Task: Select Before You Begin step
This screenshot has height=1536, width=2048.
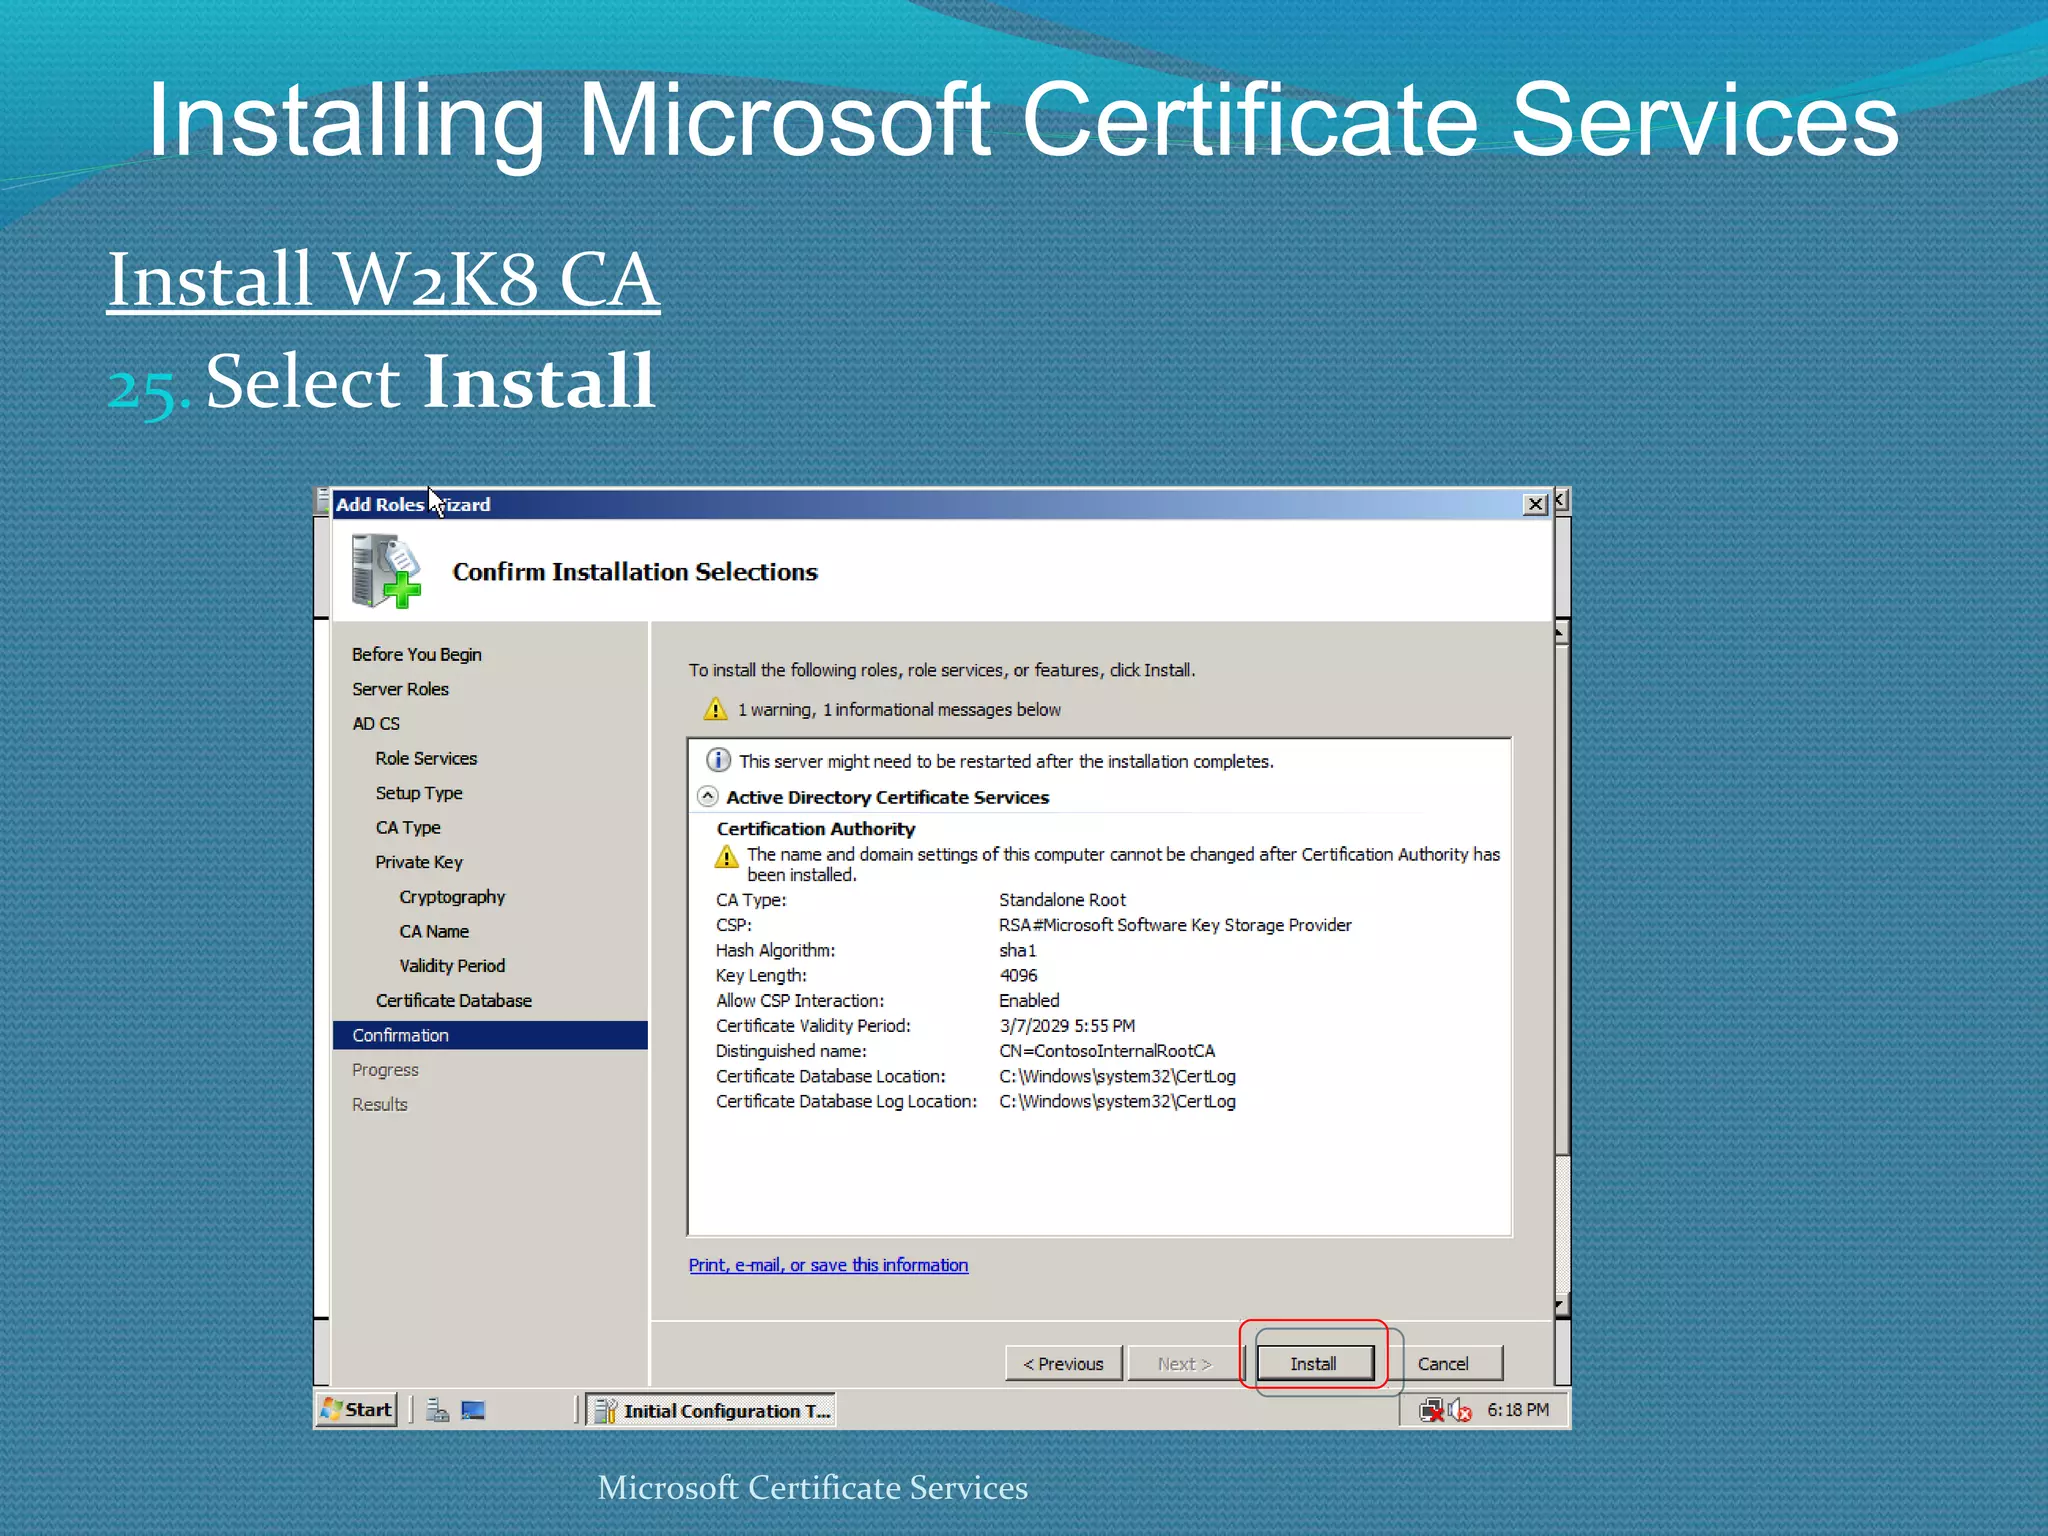Action: pyautogui.click(x=417, y=654)
